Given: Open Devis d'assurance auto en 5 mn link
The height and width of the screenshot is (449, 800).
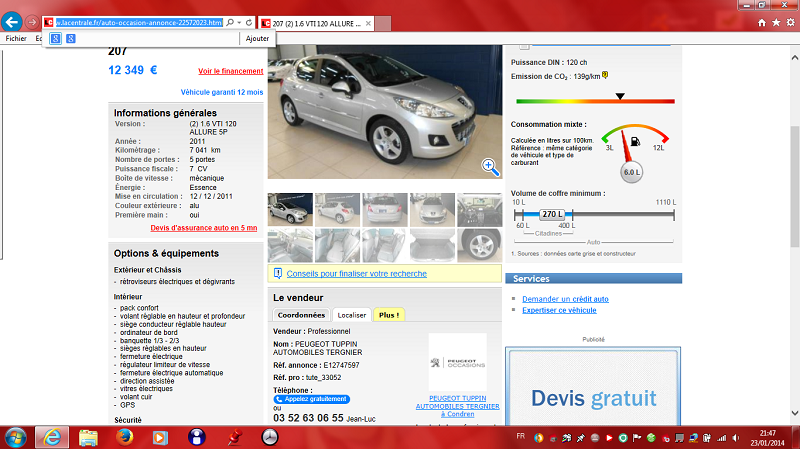Looking at the screenshot, I should click(204, 228).
